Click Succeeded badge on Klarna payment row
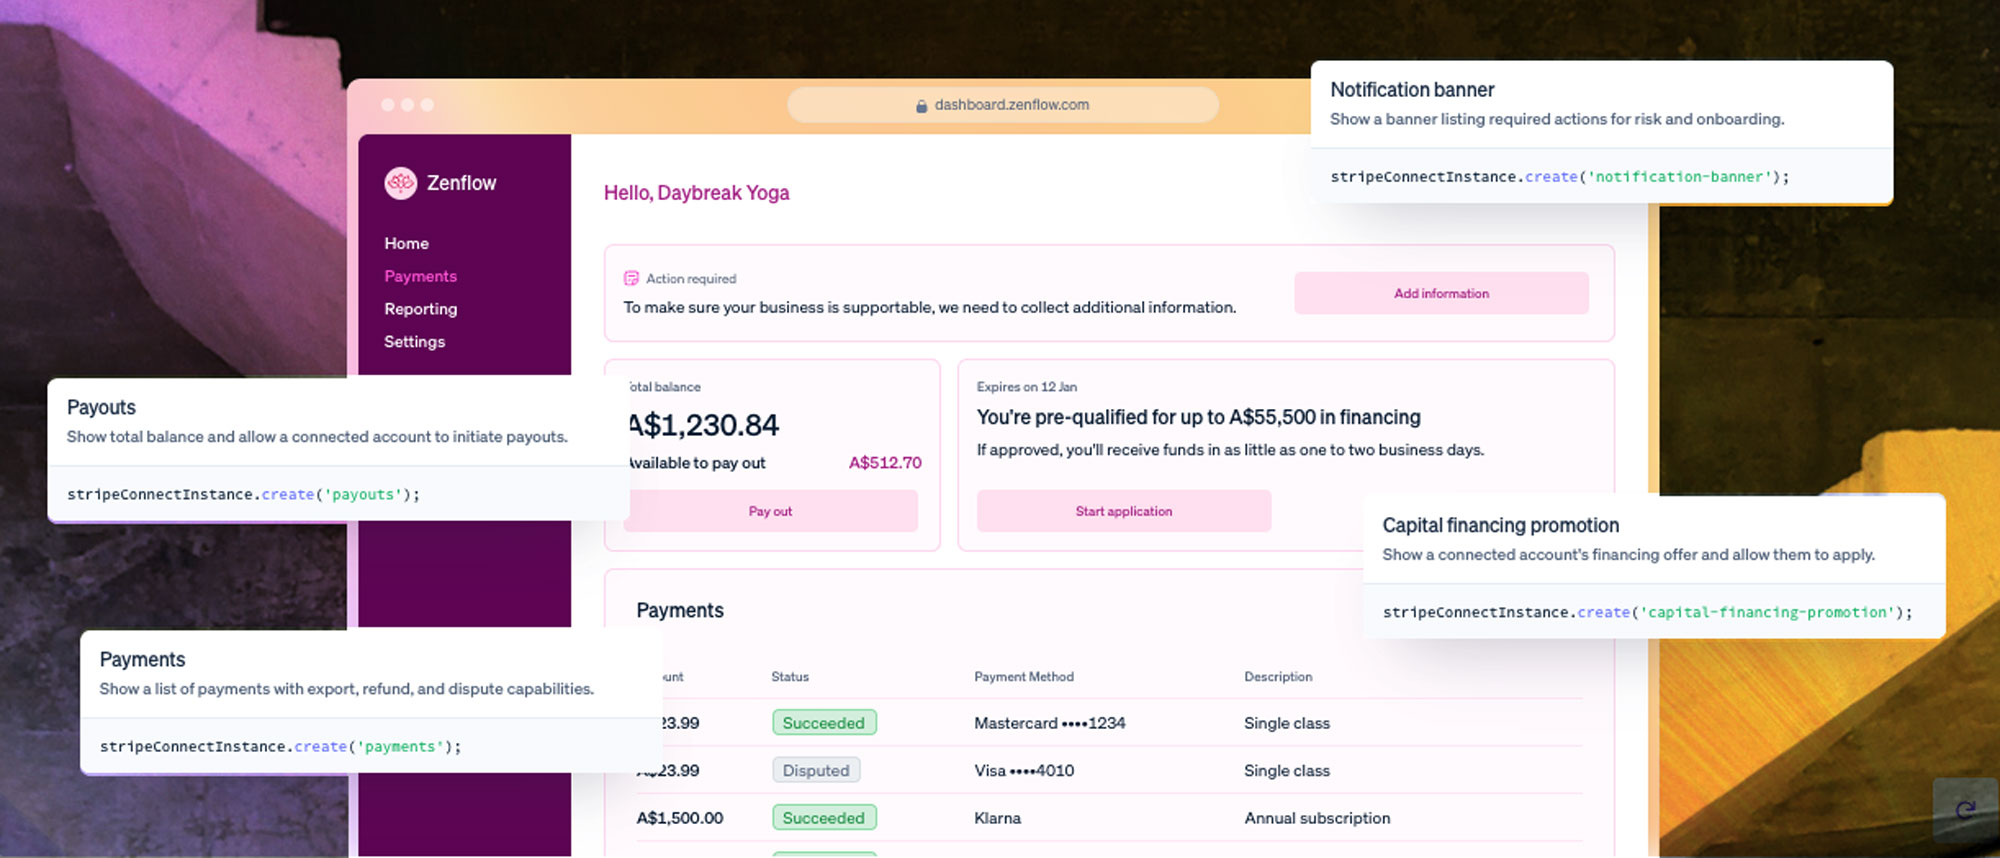 point(823,818)
